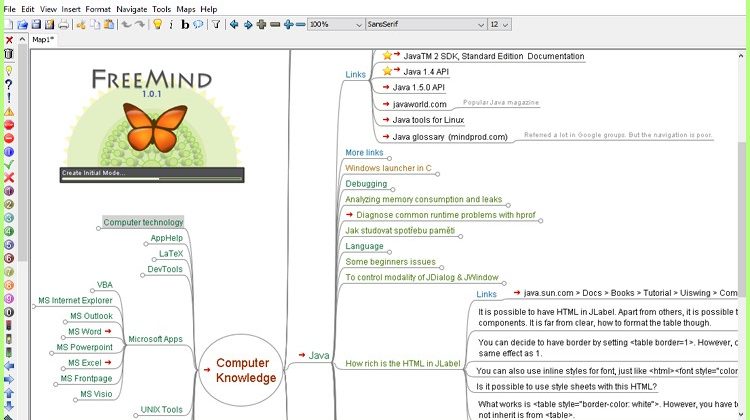Click the Save floppy disk icon
750x420 pixels.
click(x=36, y=24)
